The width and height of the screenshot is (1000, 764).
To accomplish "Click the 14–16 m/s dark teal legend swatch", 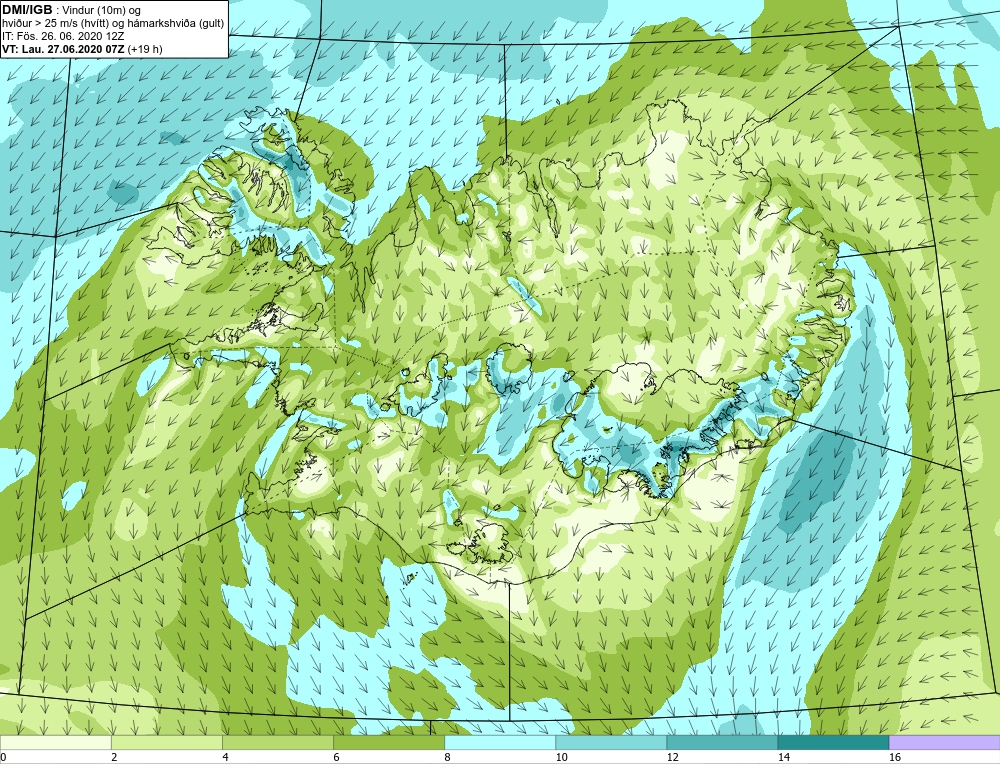I will [x=833, y=742].
